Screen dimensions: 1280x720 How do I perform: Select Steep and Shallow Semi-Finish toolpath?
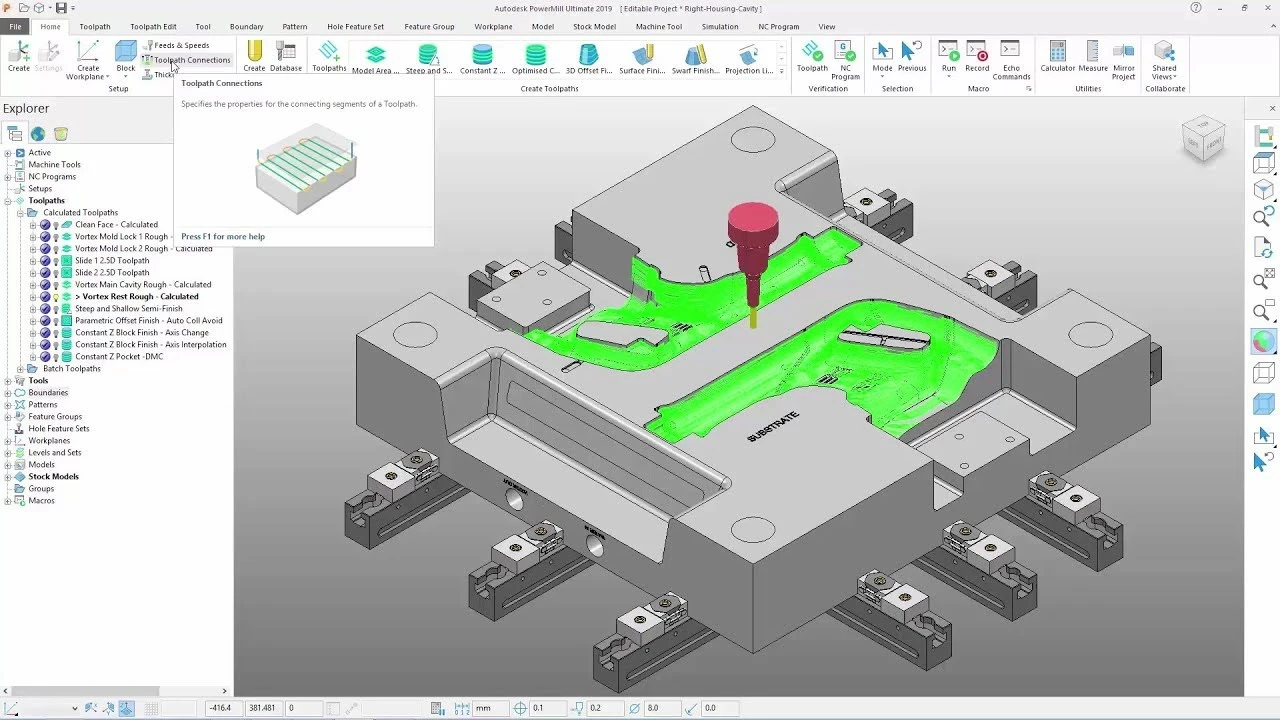coord(128,309)
